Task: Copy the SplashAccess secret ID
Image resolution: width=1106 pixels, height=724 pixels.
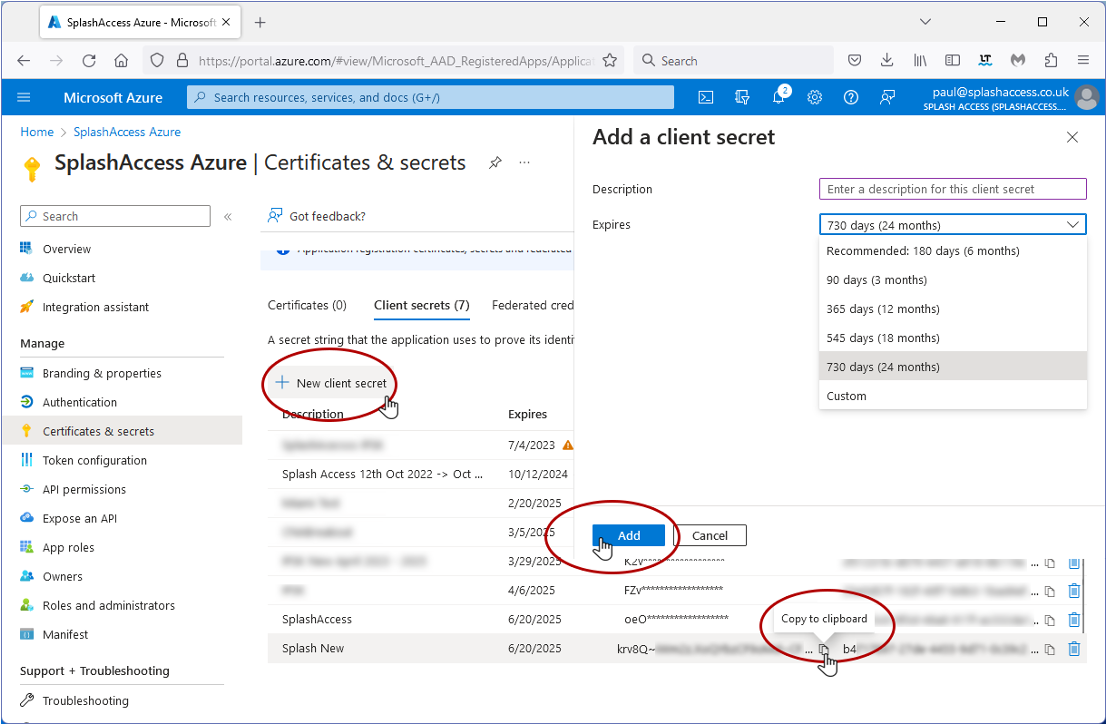Action: [1050, 620]
